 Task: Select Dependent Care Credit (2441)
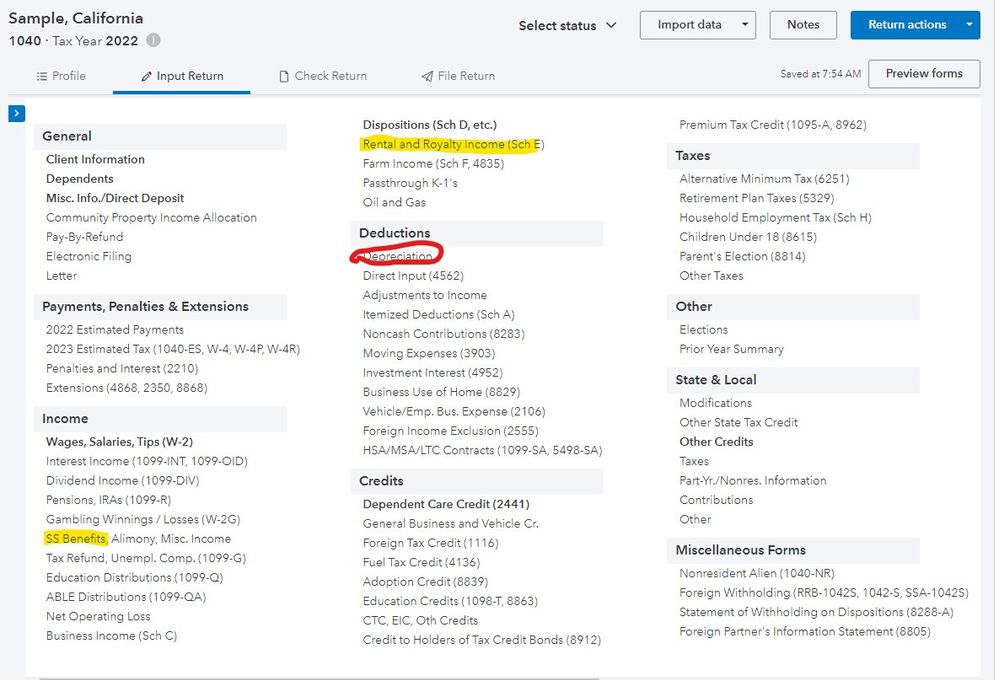click(x=446, y=505)
